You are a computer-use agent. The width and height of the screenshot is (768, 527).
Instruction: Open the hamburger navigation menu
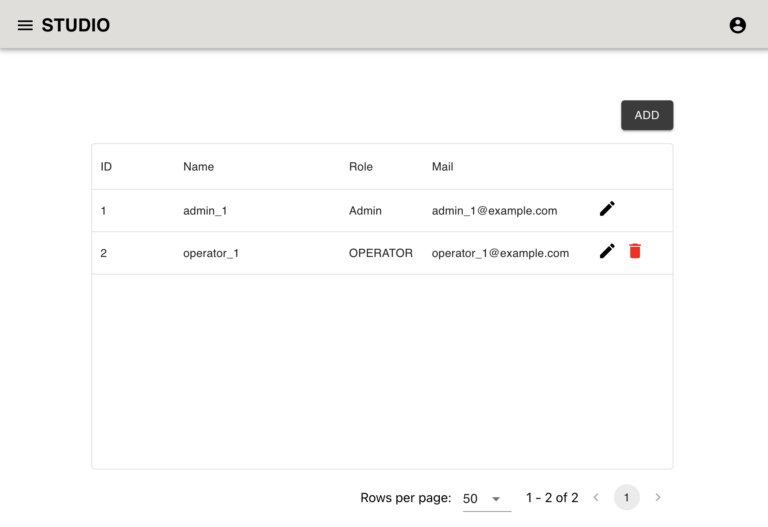coord(25,25)
